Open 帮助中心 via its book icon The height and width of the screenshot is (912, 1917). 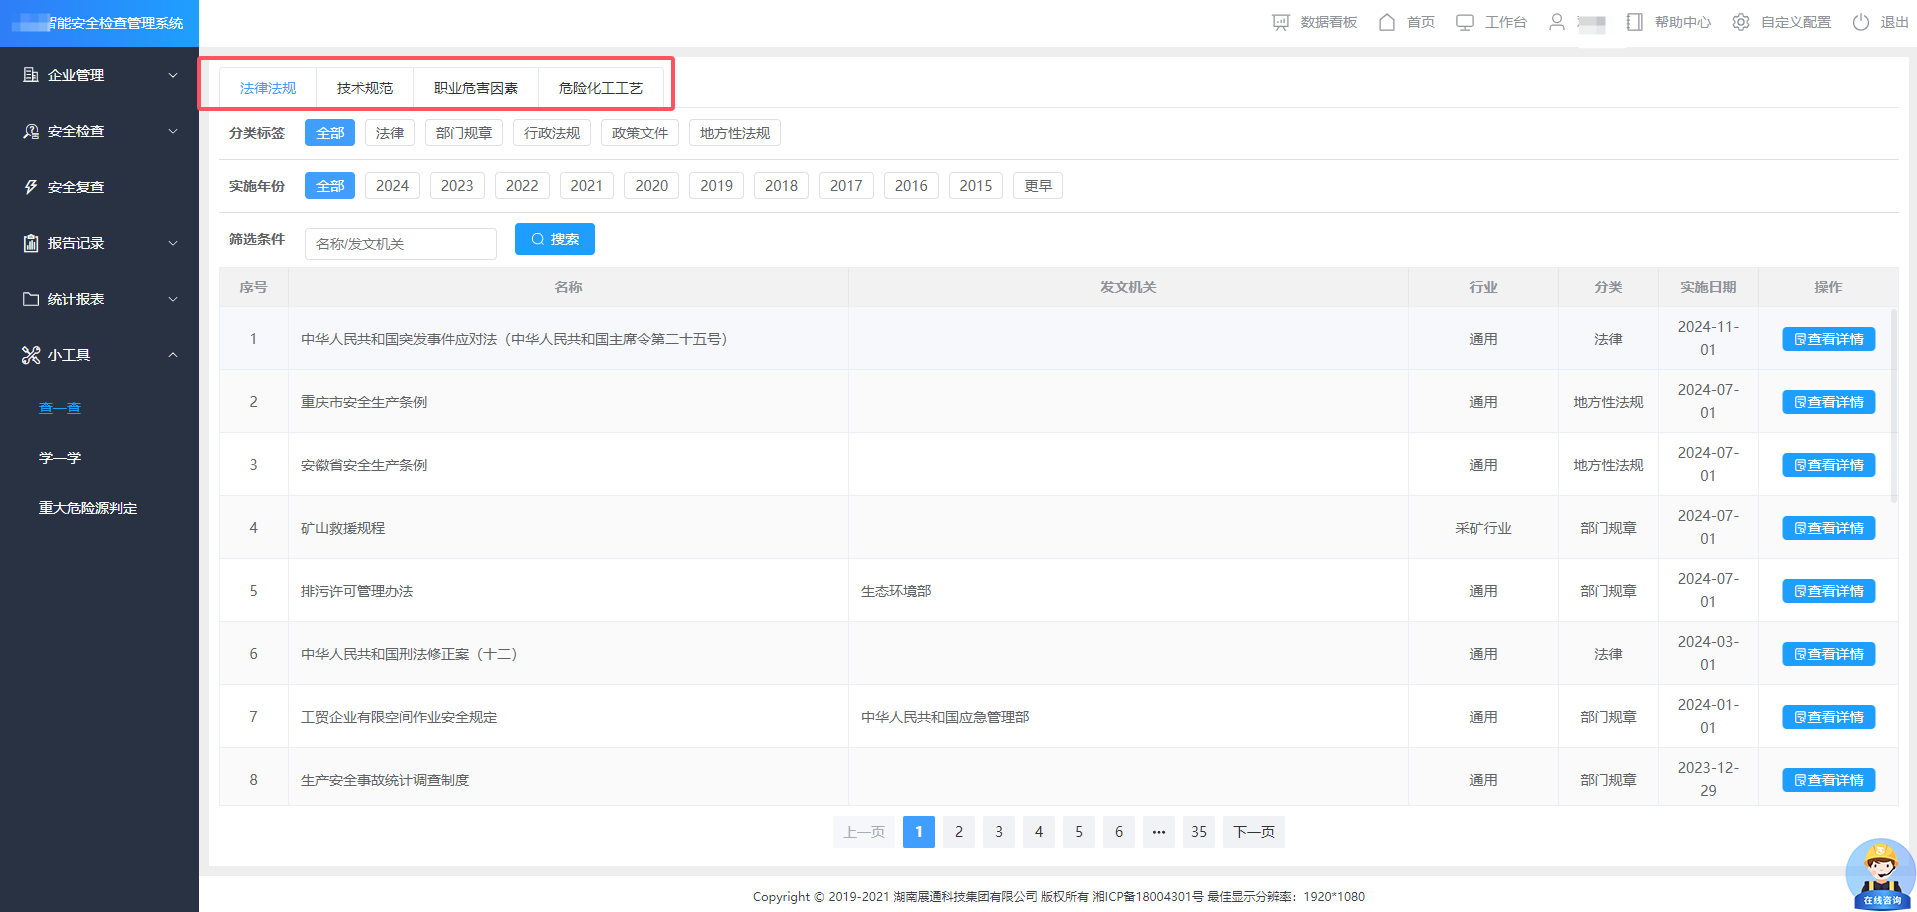pyautogui.click(x=1634, y=22)
